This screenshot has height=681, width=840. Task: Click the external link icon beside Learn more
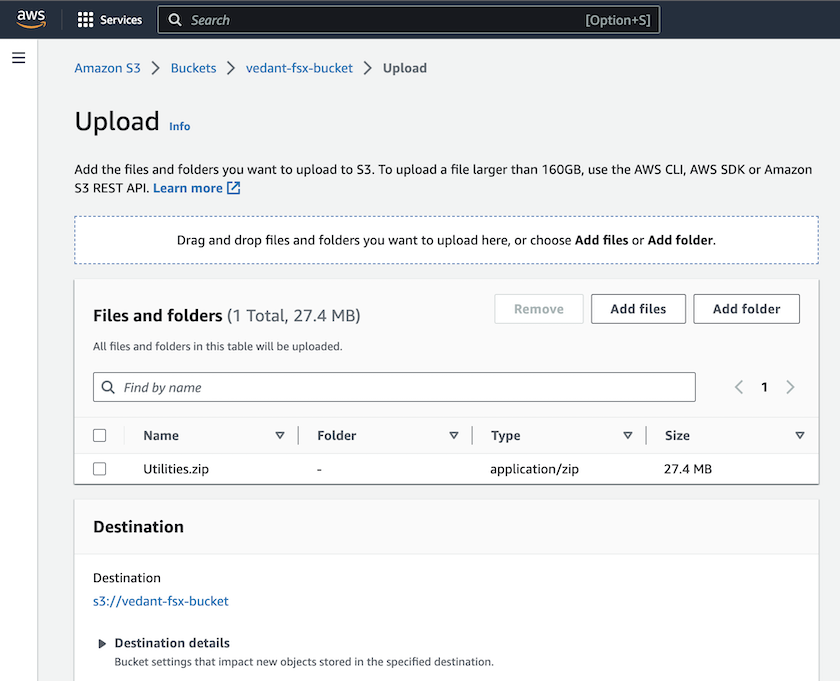234,188
